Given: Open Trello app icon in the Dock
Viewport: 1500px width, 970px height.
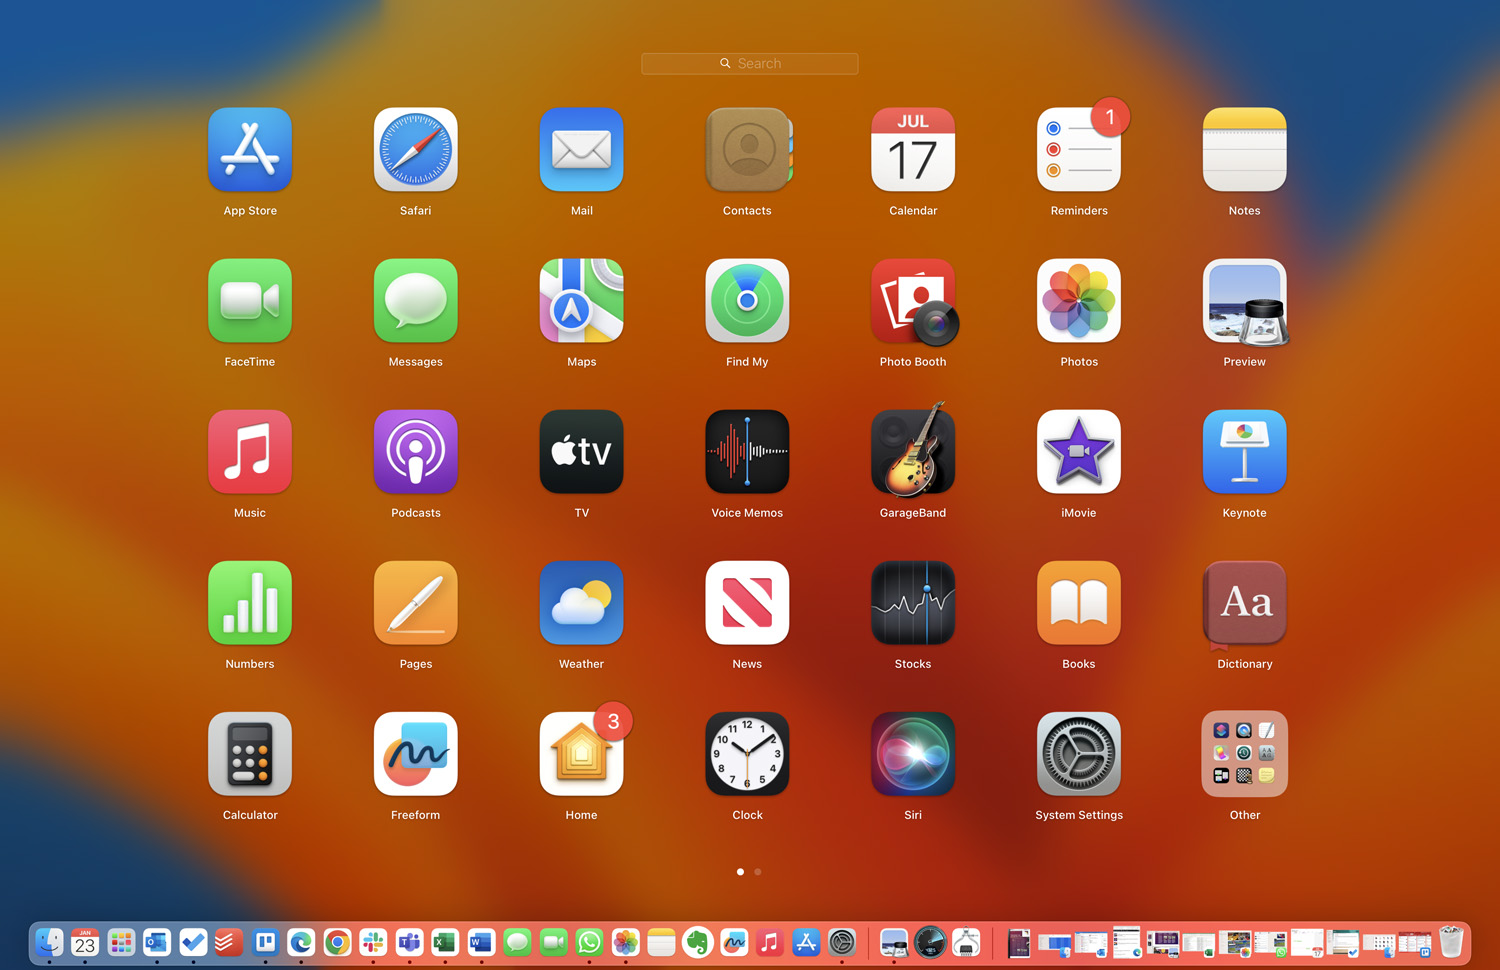Looking at the screenshot, I should click(265, 942).
